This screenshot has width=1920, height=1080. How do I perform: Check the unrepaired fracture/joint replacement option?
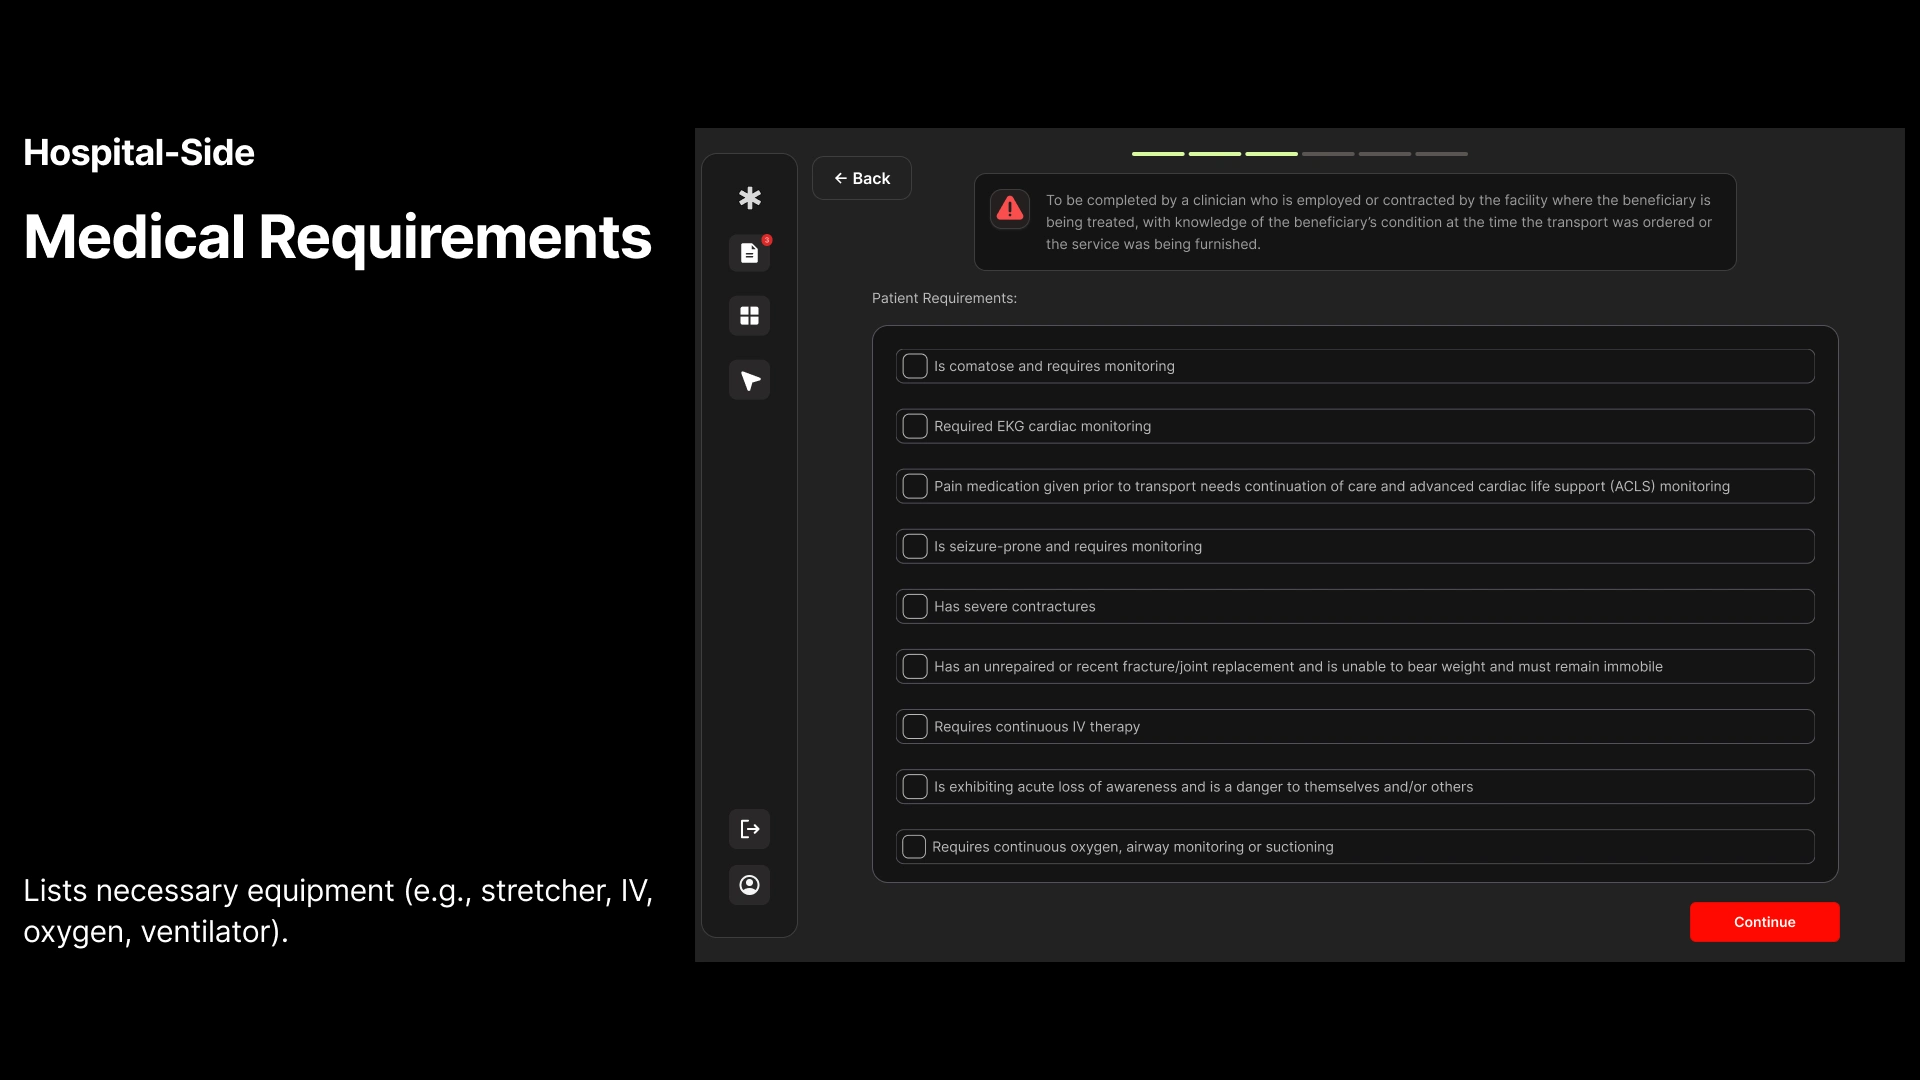[914, 666]
